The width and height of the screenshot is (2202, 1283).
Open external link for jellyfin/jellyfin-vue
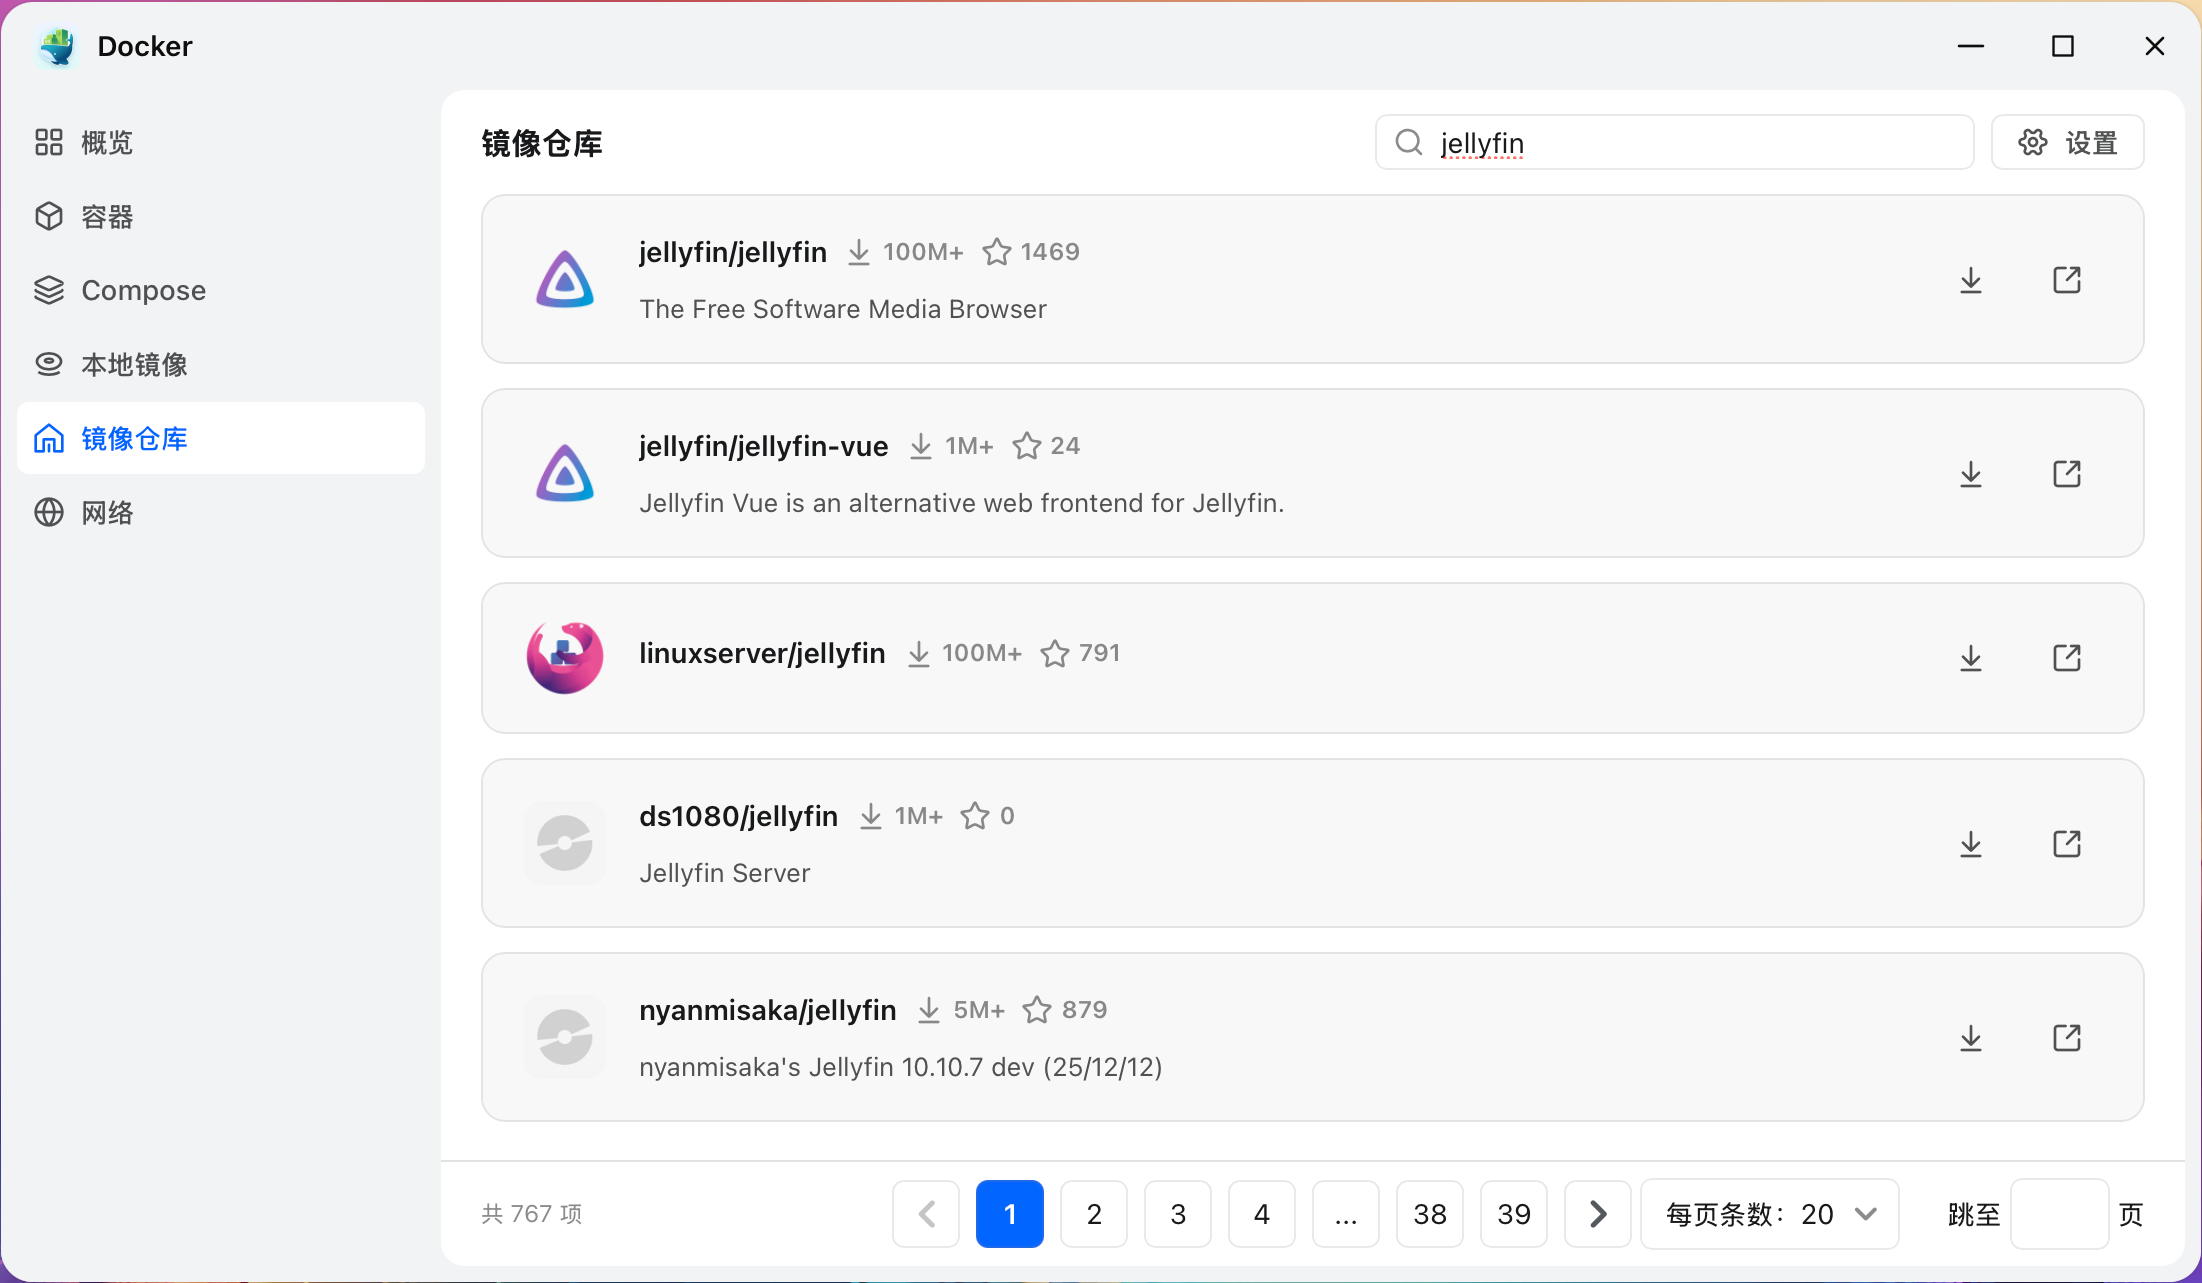(x=2067, y=474)
